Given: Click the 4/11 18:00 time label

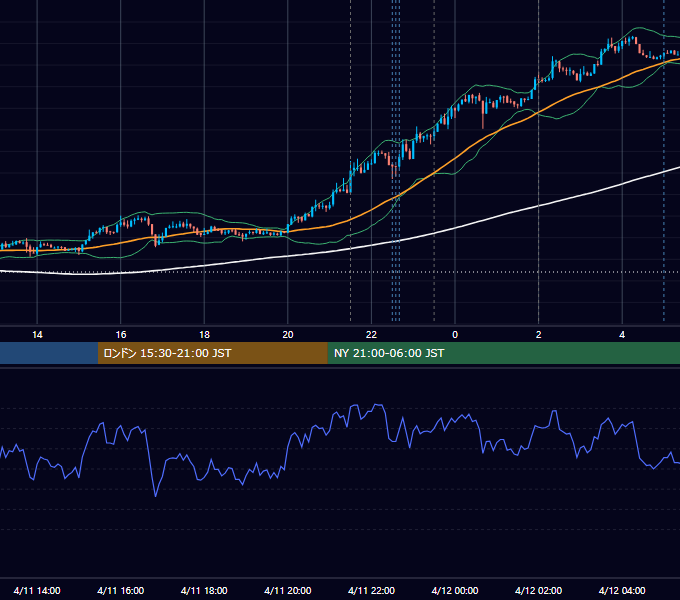Looking at the screenshot, I should (204, 590).
